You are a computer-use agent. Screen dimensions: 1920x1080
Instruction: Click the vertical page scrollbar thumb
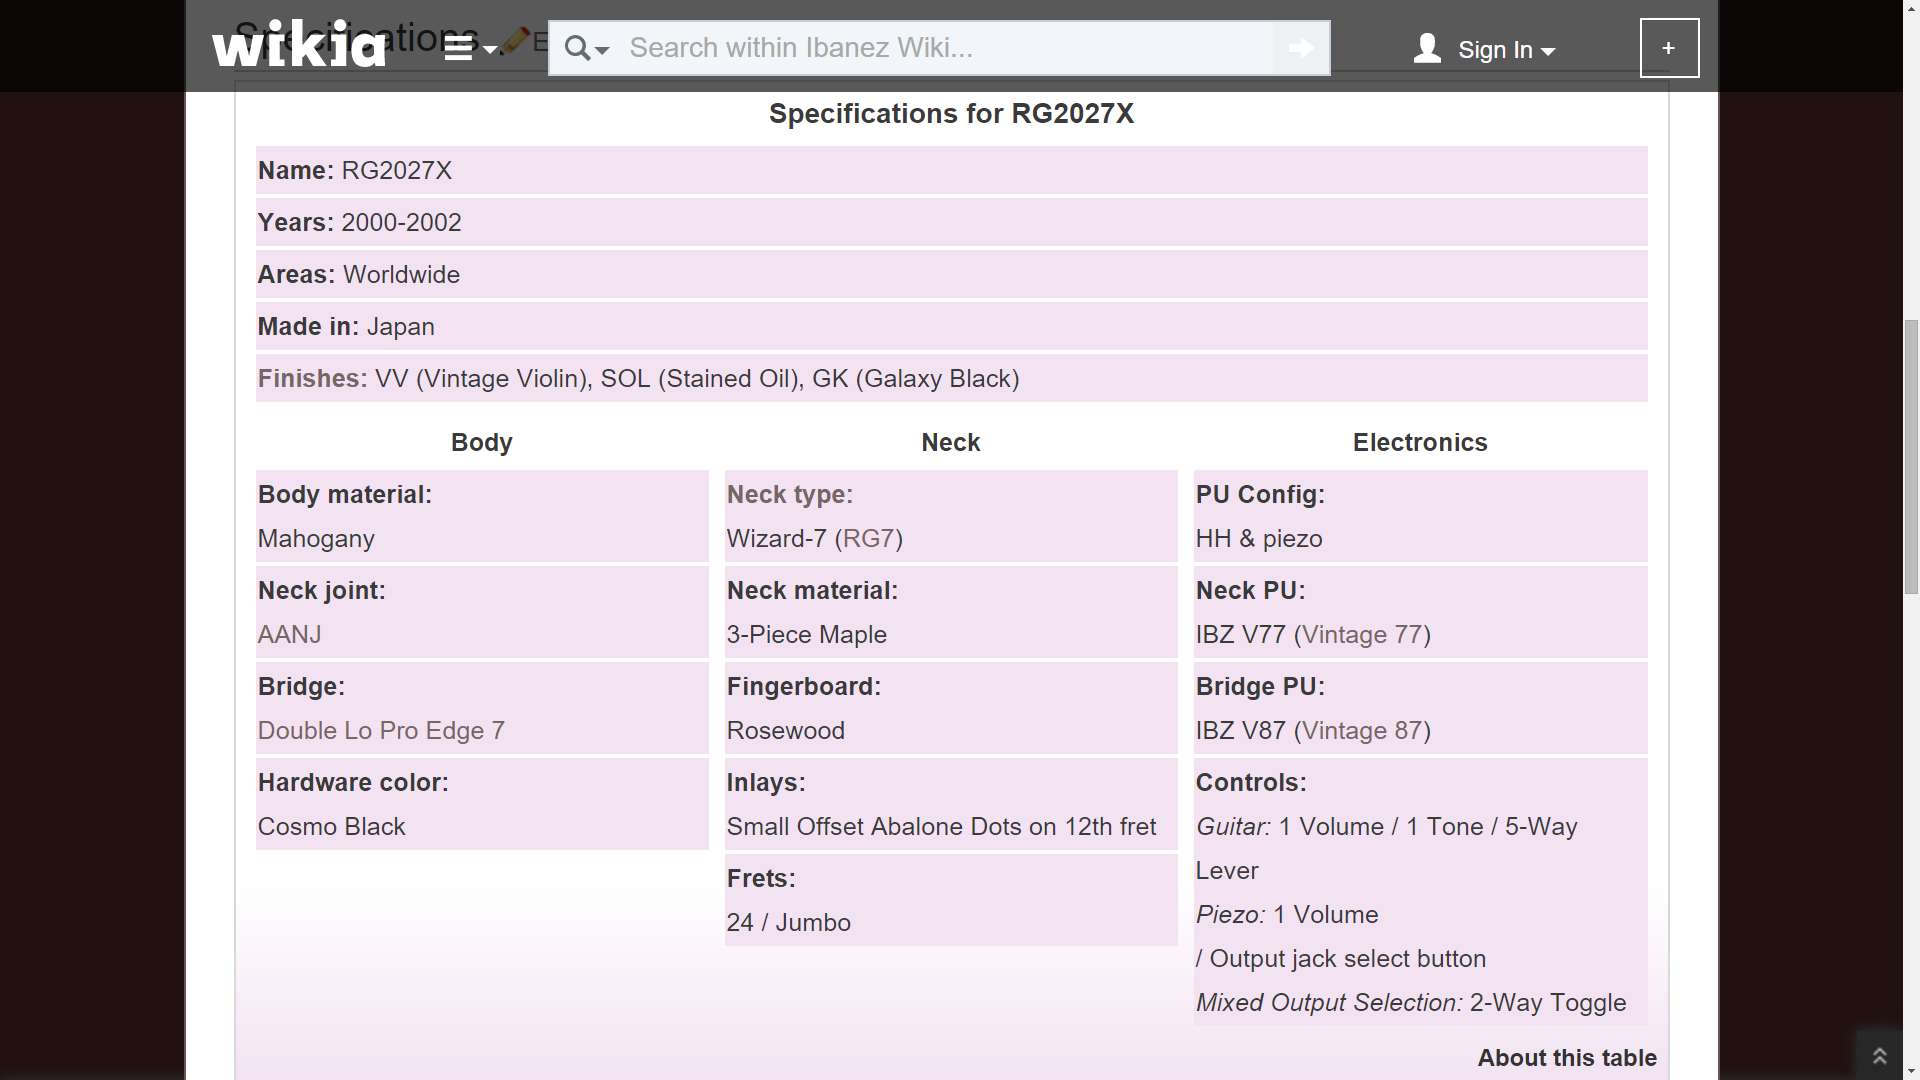1911,457
